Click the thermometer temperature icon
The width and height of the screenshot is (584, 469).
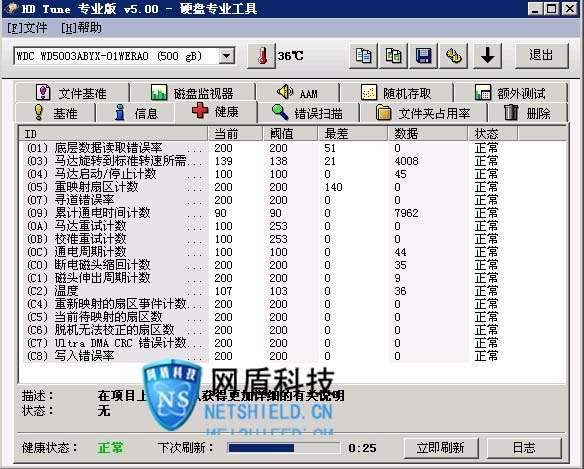(x=262, y=56)
